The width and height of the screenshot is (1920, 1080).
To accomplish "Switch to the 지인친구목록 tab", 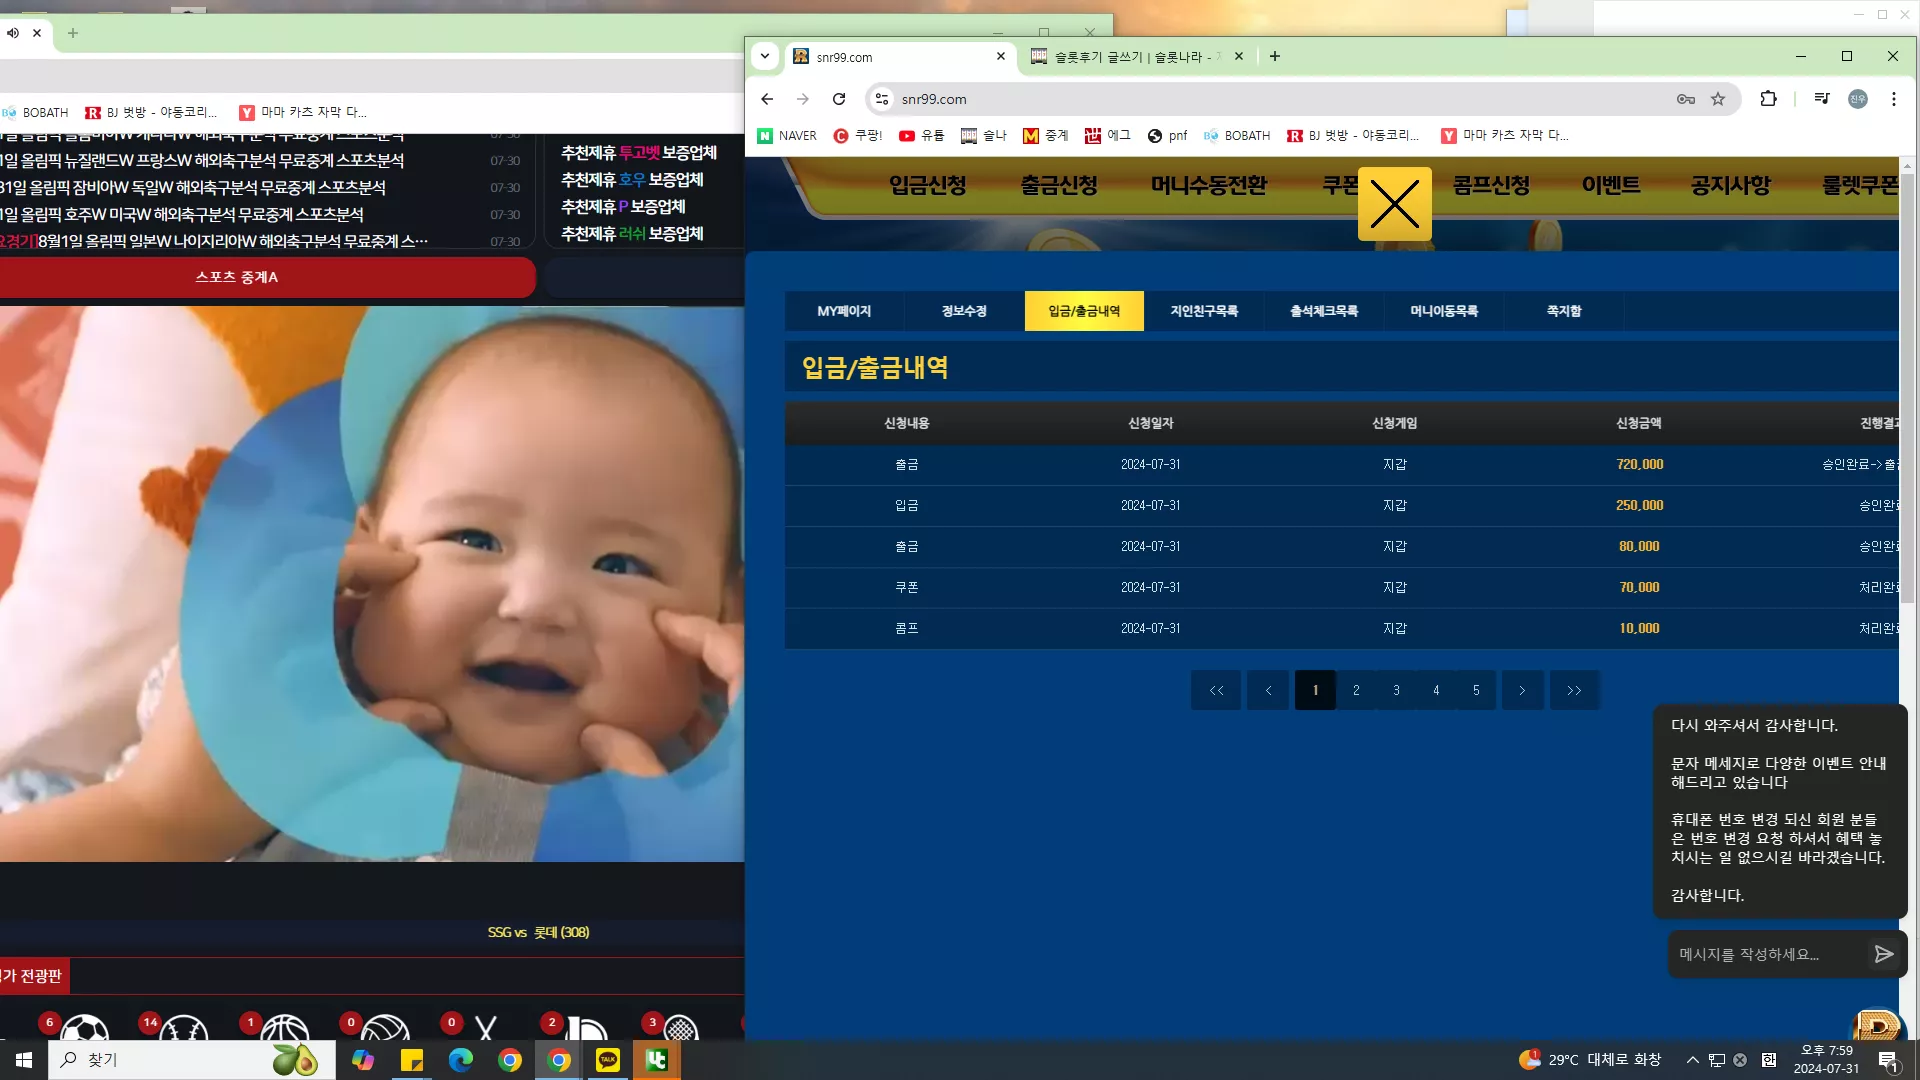I will pyautogui.click(x=1204, y=311).
